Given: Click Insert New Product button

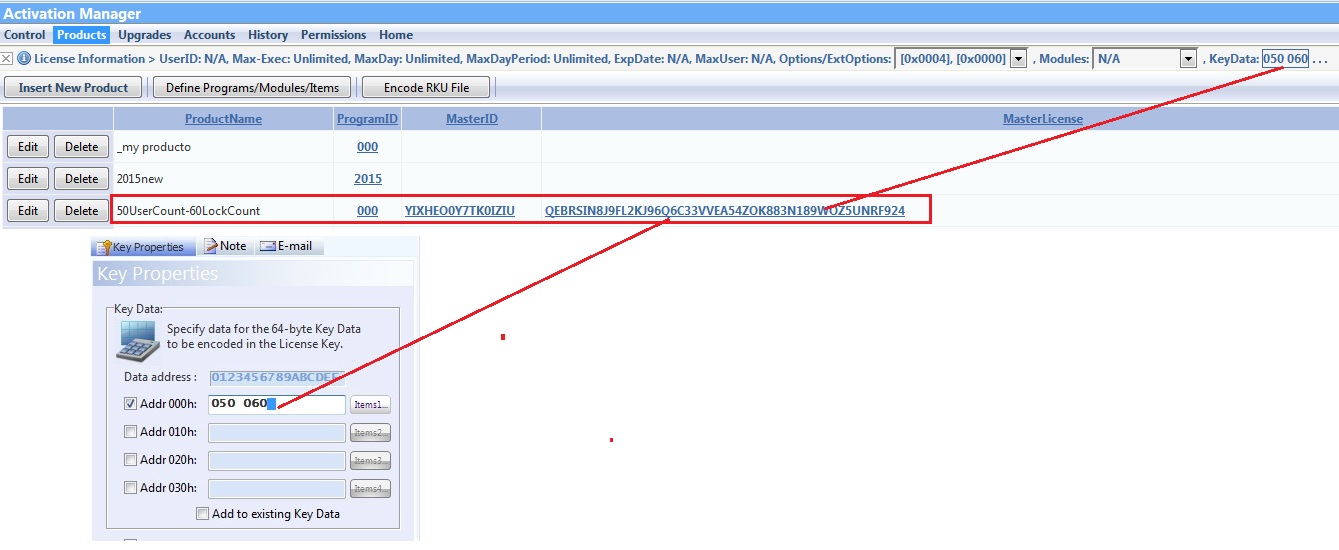Looking at the screenshot, I should click(74, 88).
